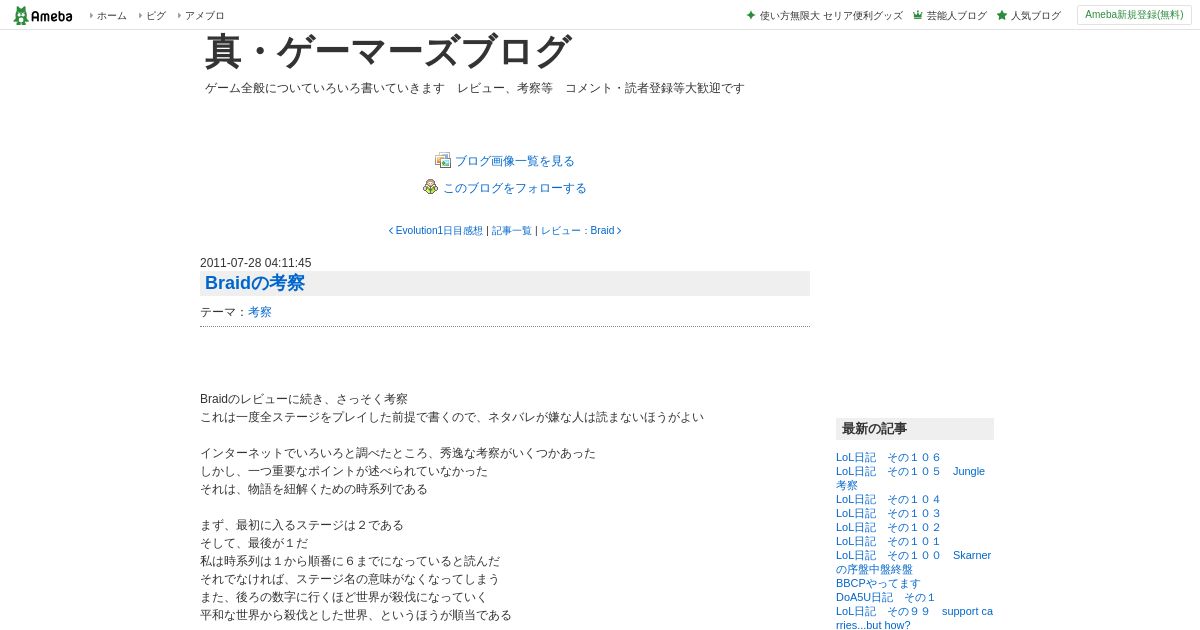Click the blog description line ゲーム全般について
The image size is (1200, 630).
coord(475,88)
